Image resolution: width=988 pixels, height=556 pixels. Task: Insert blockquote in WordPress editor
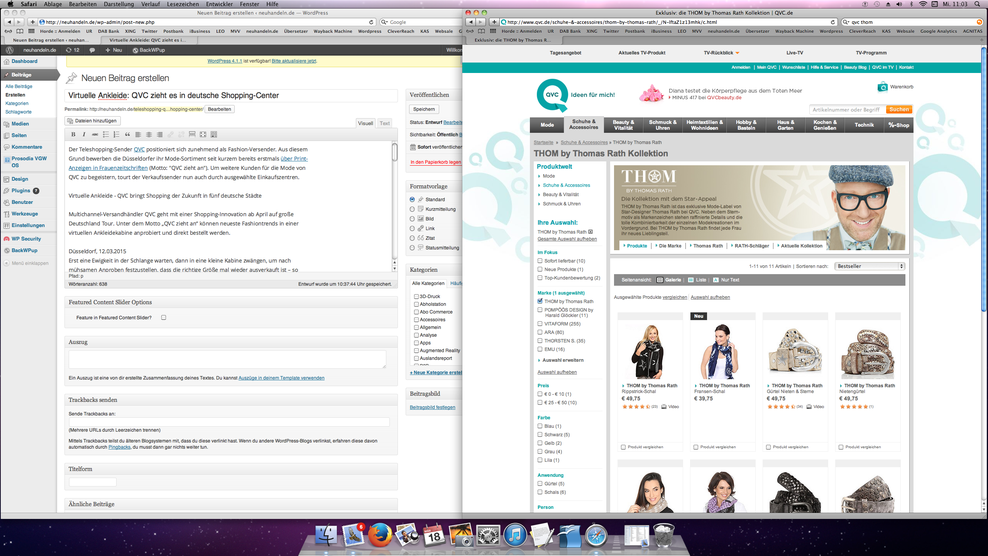127,134
